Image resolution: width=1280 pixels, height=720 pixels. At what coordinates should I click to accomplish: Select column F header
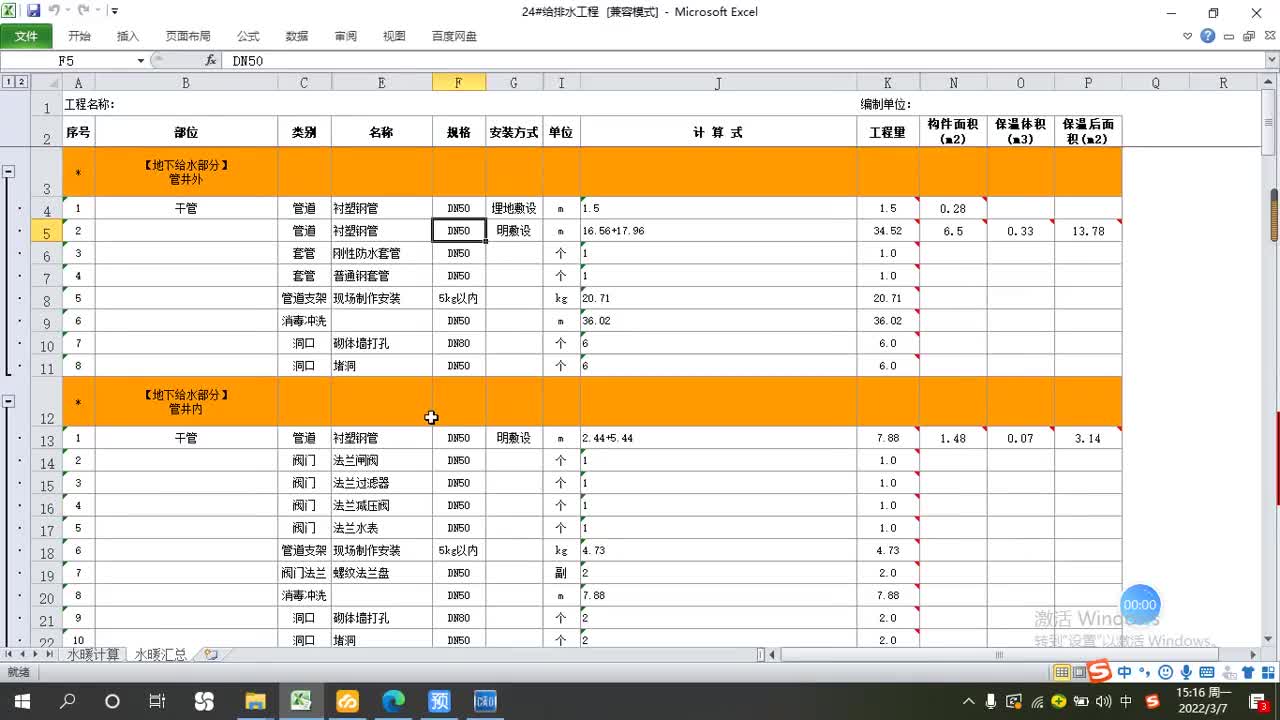[458, 83]
